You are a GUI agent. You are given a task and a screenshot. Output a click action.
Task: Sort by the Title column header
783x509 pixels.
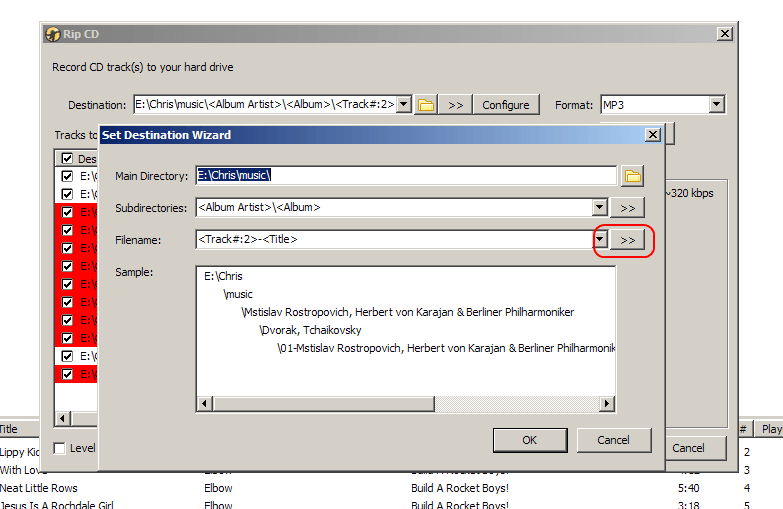pyautogui.click(x=9, y=429)
